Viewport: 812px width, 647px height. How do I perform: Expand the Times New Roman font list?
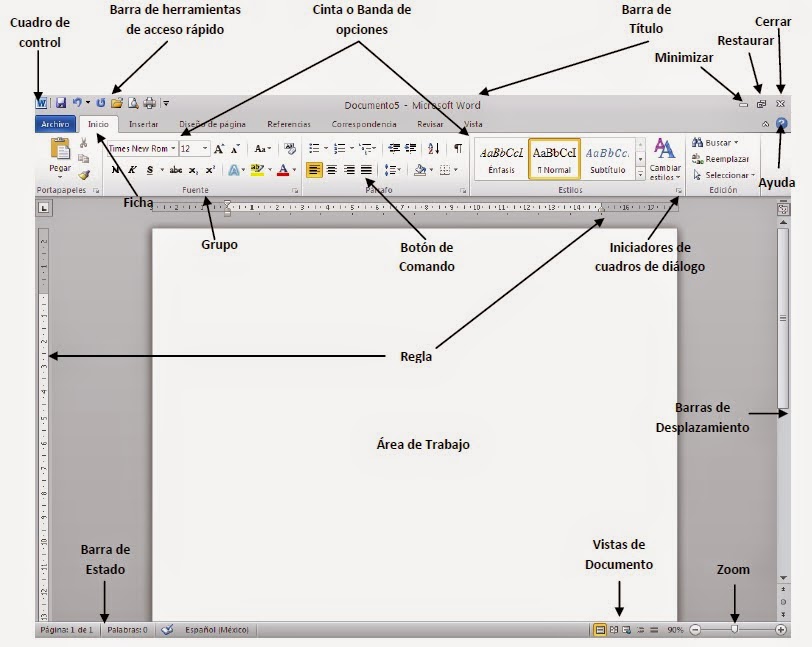point(172,148)
